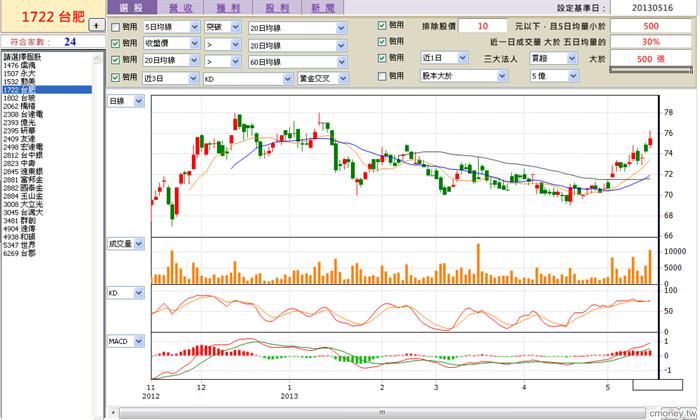Screen dimensions: 700x420
Task: Enable the 股本大於 condition checkbox
Action: [x=382, y=76]
